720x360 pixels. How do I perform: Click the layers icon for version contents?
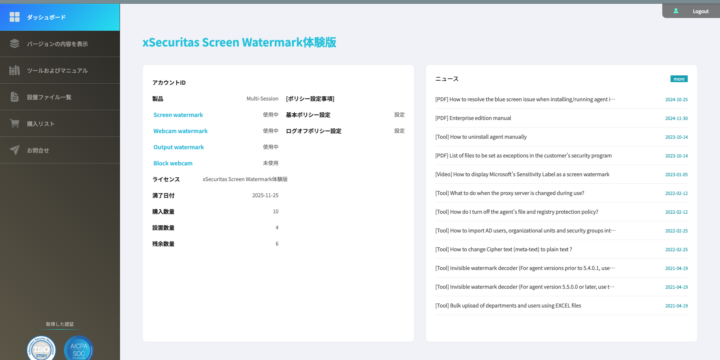click(14, 44)
